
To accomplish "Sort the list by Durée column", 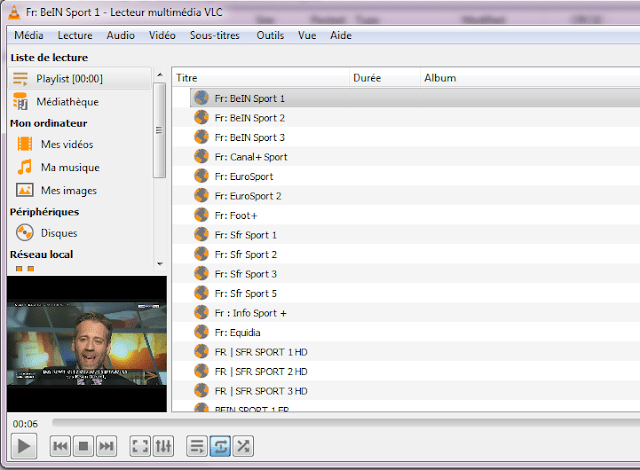I will coord(385,78).
